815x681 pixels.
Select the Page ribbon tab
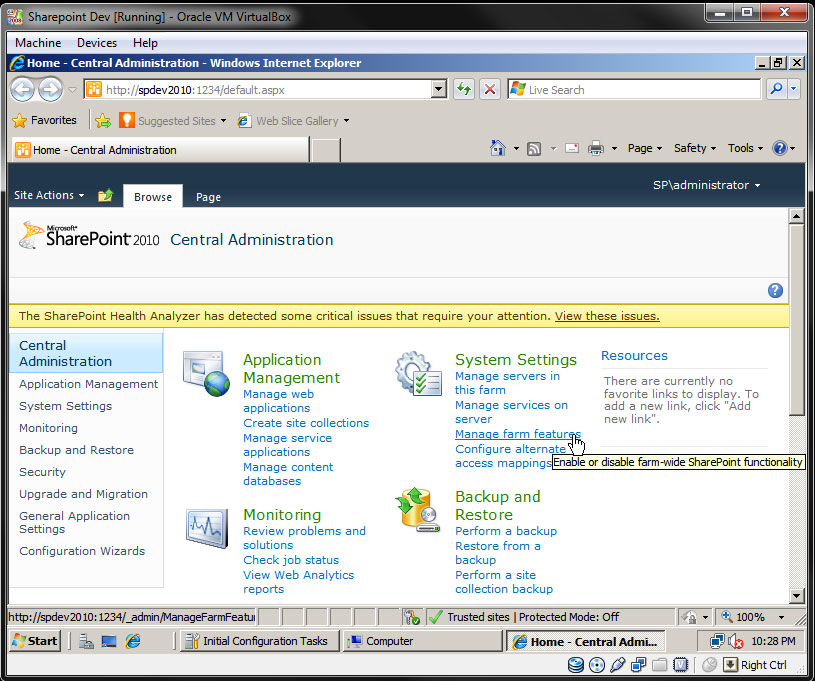tap(208, 197)
